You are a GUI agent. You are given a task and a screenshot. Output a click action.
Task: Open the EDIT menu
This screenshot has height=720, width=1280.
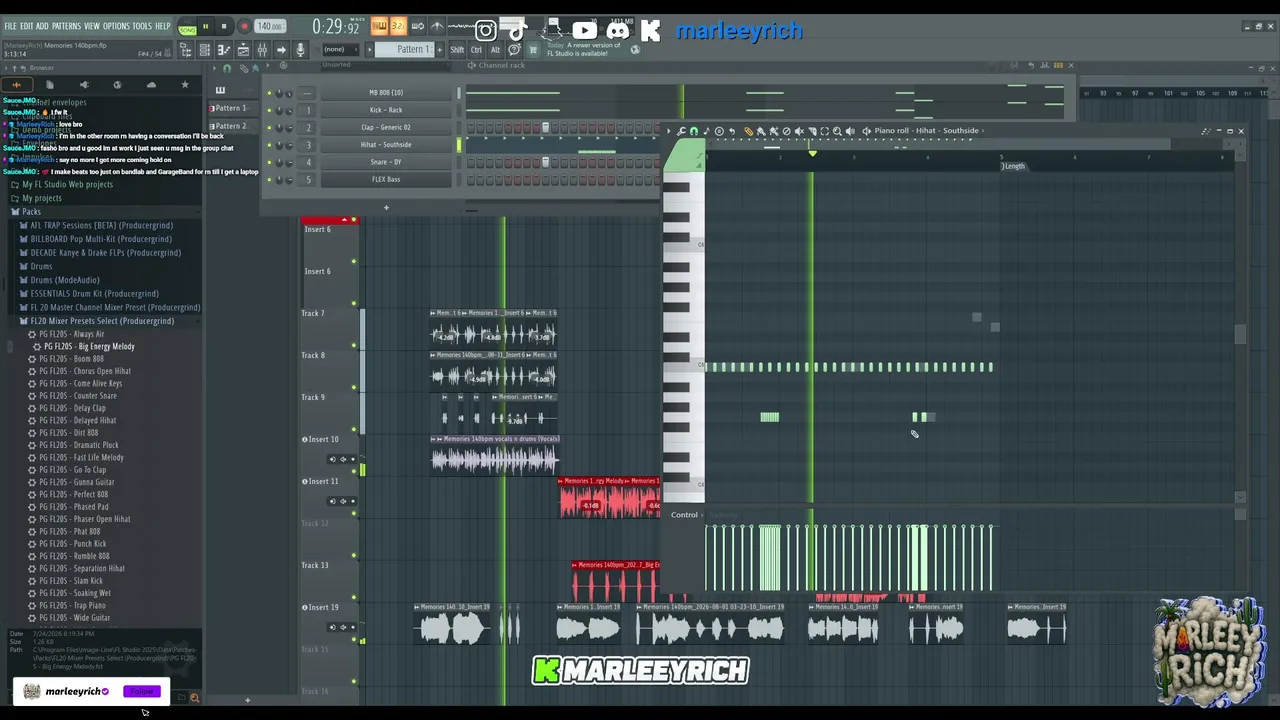click(27, 27)
